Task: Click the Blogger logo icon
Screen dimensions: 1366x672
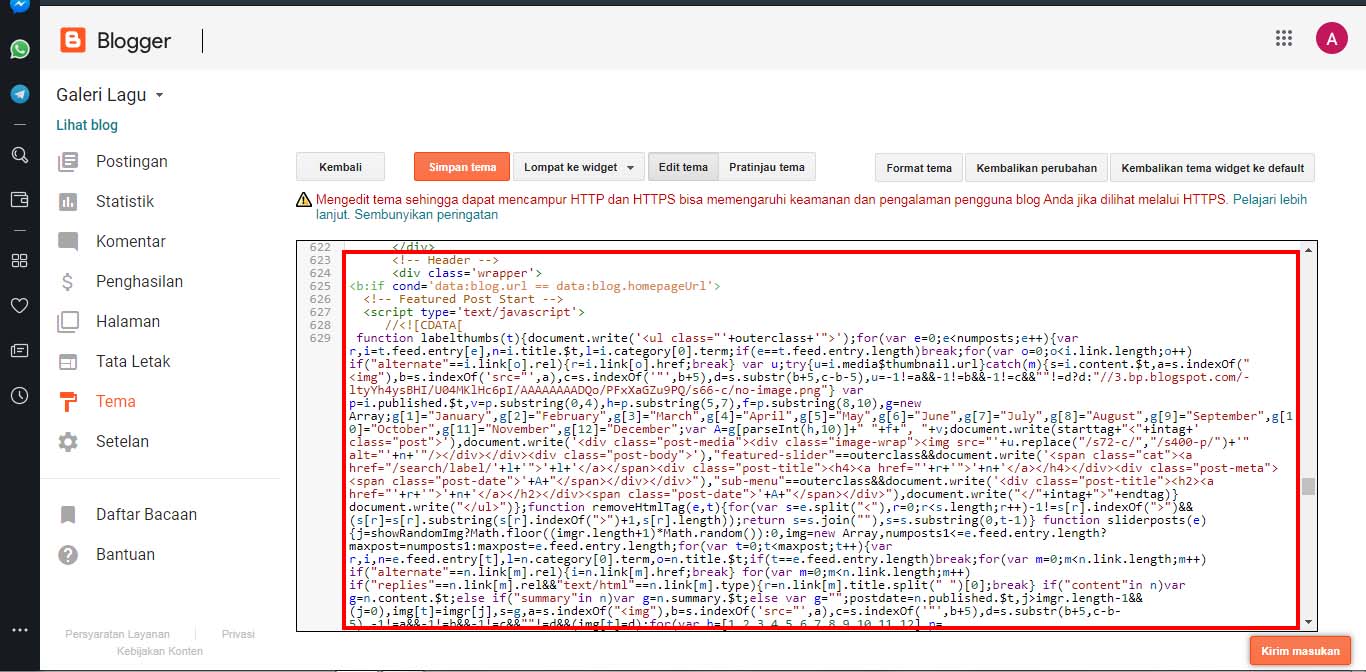Action: coord(73,40)
